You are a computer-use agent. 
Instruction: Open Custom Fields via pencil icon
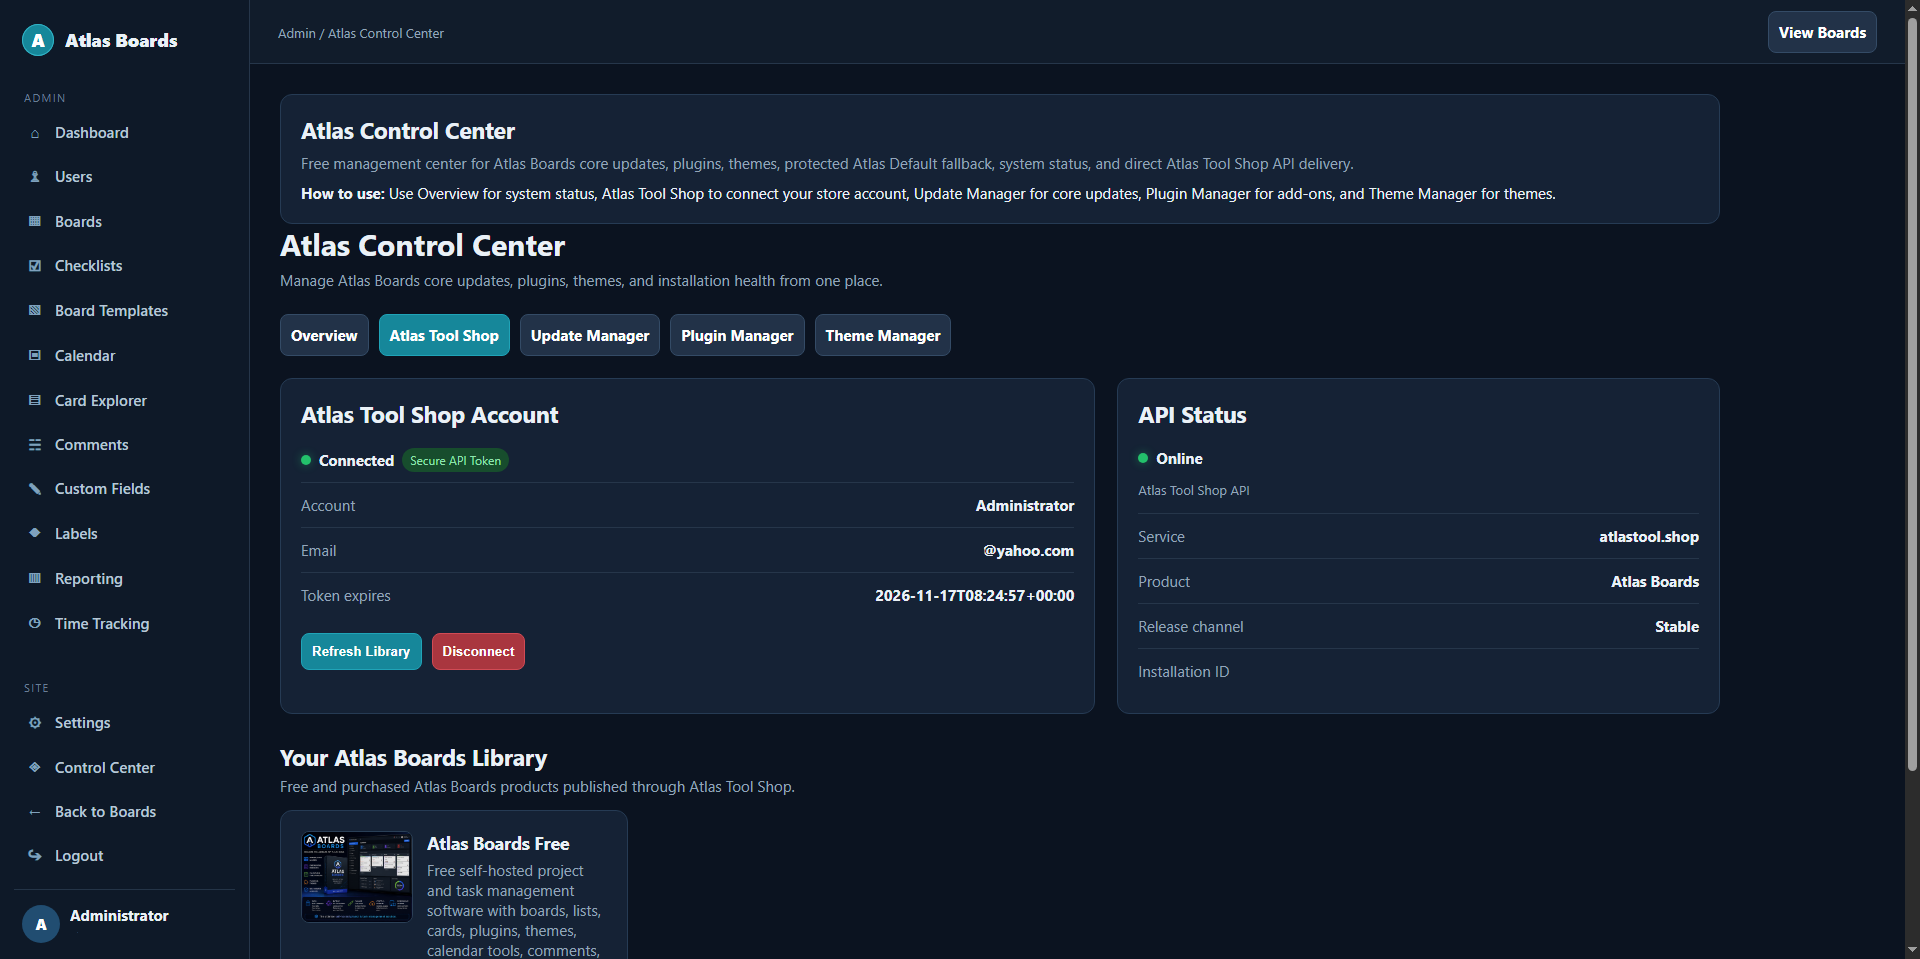tap(35, 489)
